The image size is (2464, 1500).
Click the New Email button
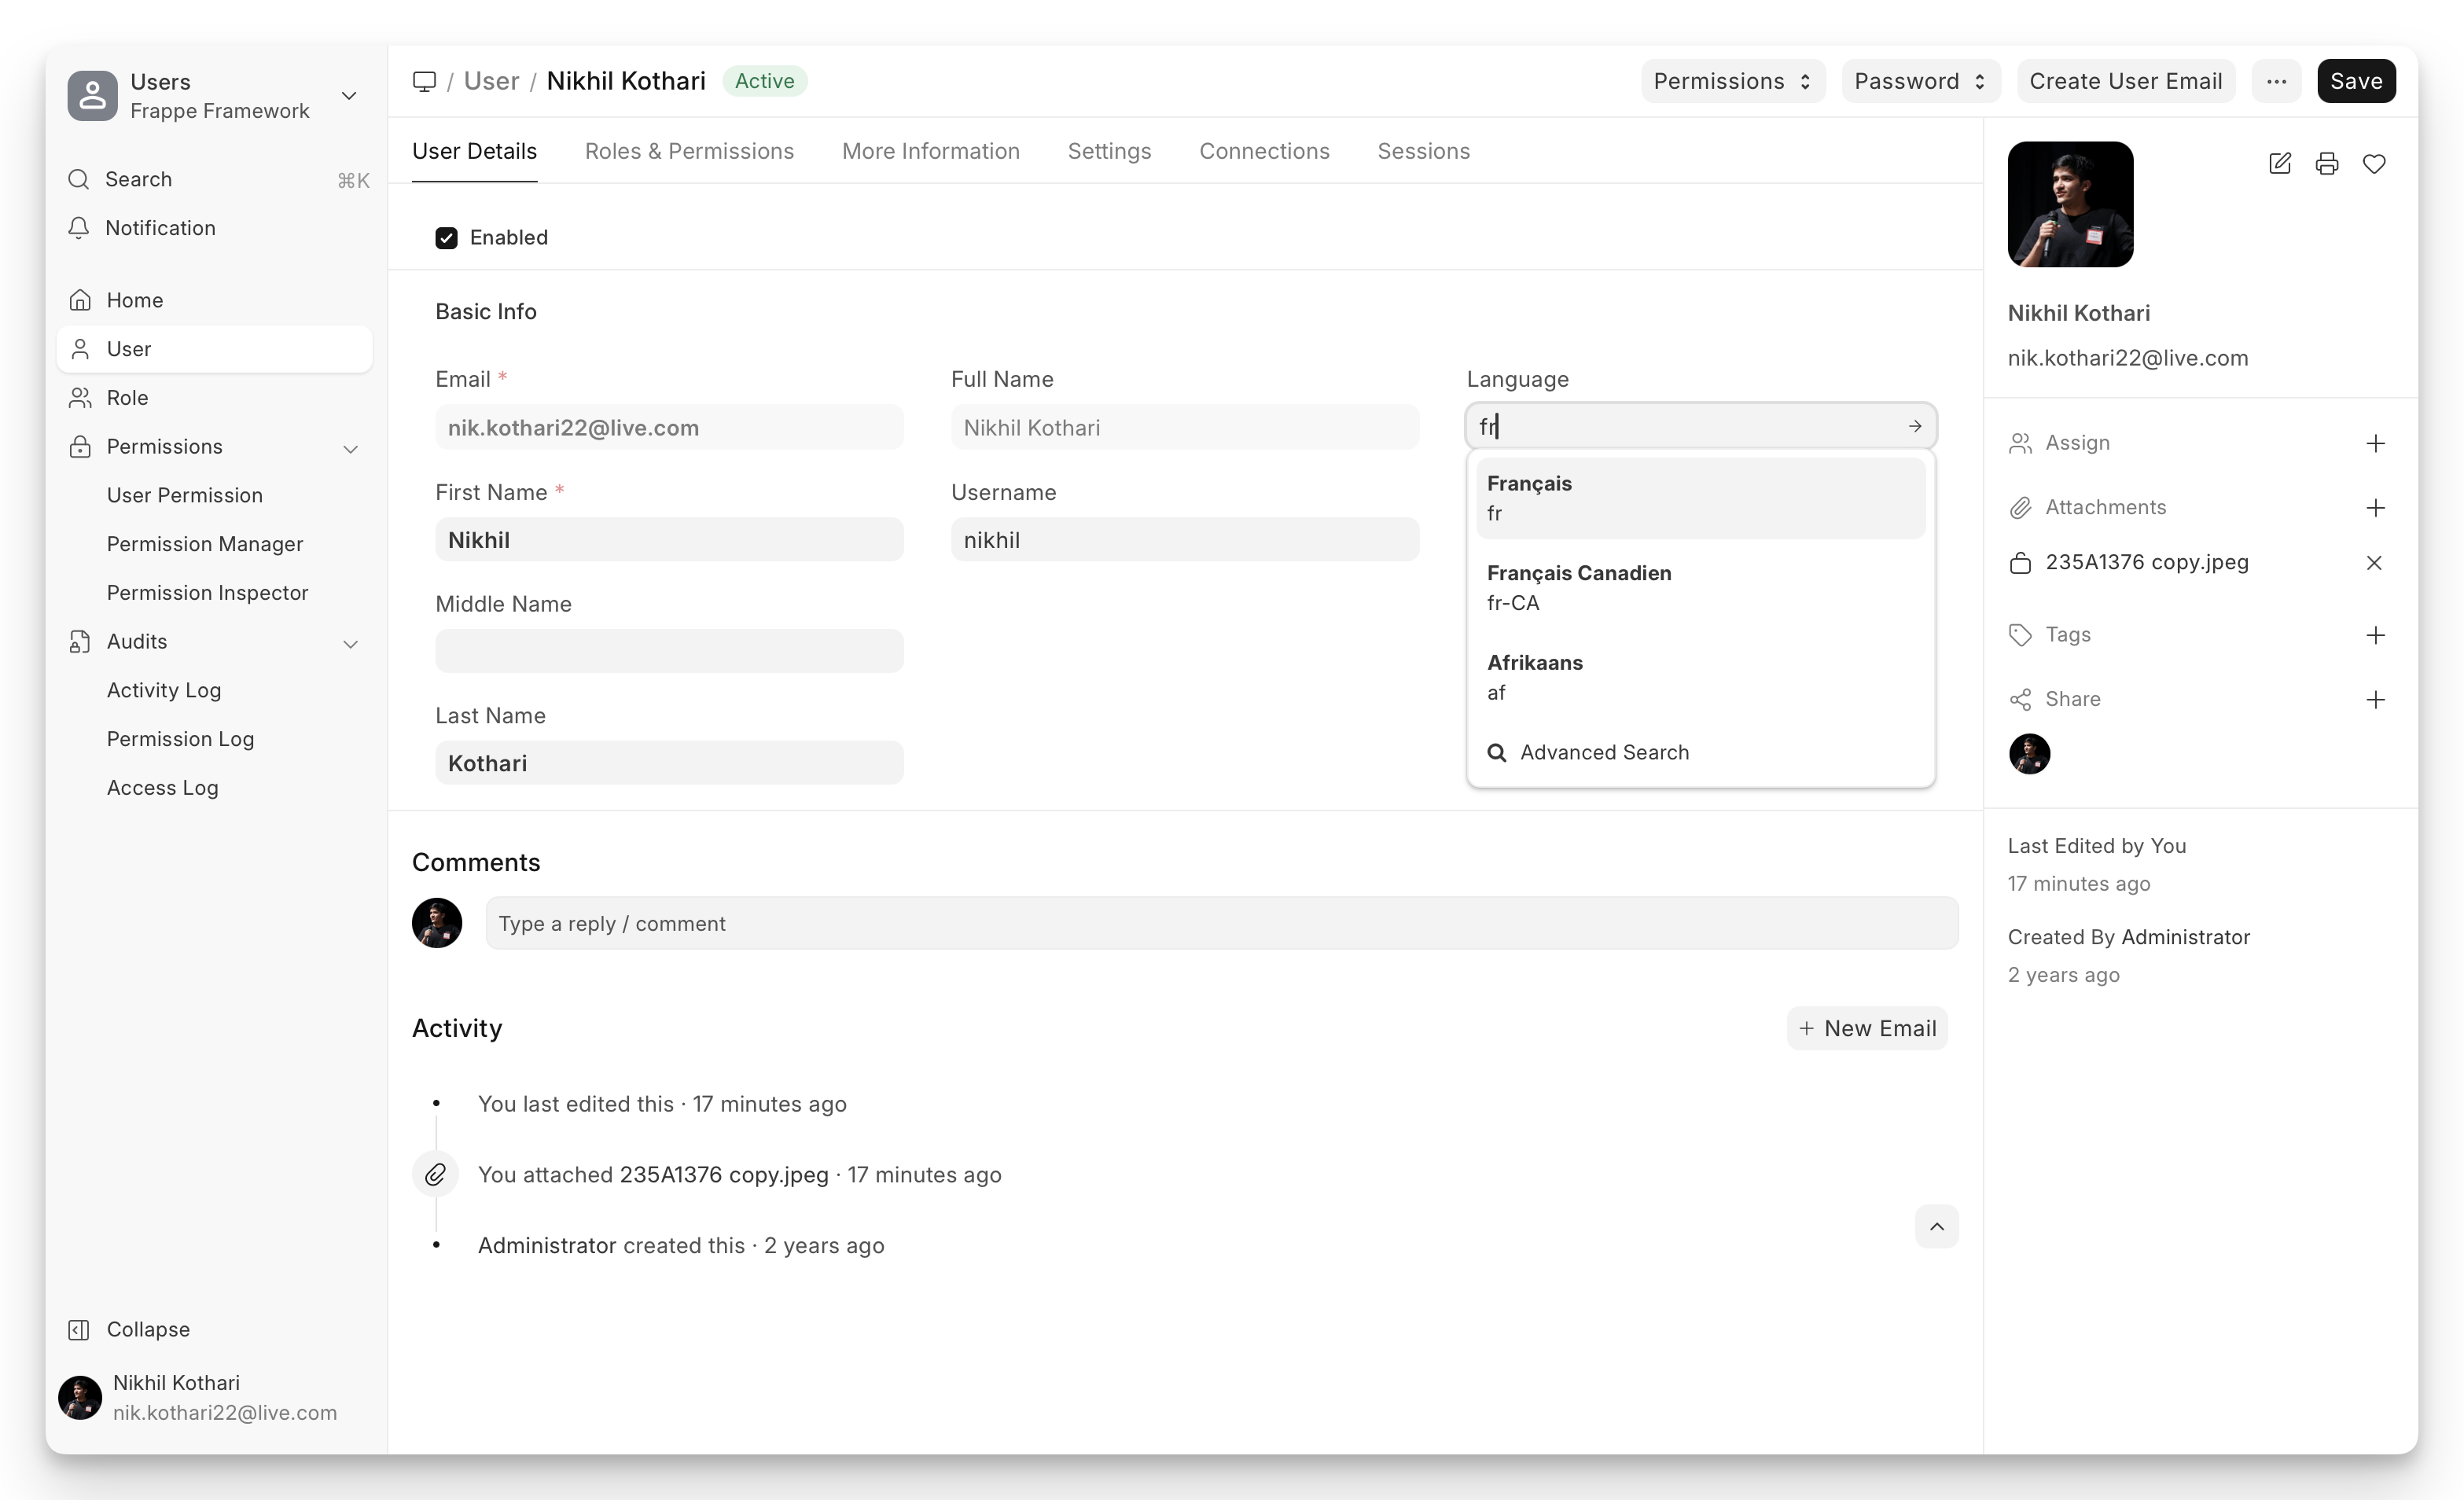click(x=1866, y=1029)
